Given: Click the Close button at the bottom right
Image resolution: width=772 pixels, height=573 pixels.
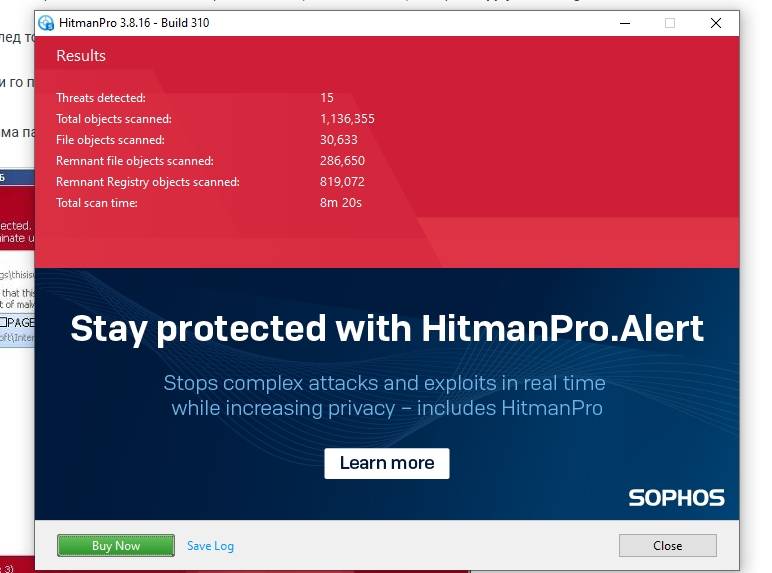Looking at the screenshot, I should [x=668, y=545].
